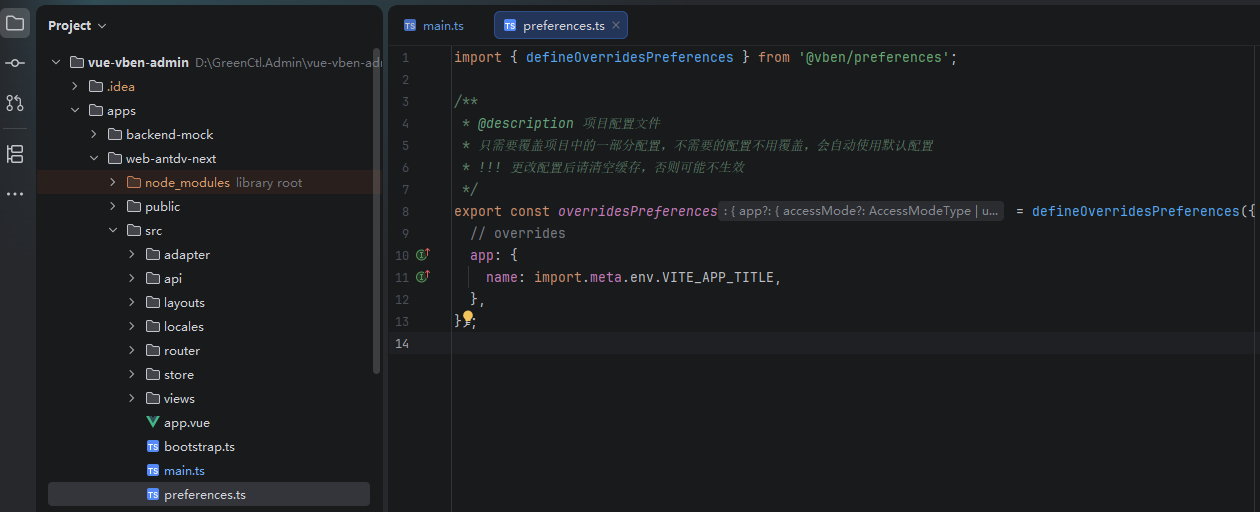Click the lightbulb quick-fix icon
Viewport: 1260px width, 512px height.
pos(467,318)
